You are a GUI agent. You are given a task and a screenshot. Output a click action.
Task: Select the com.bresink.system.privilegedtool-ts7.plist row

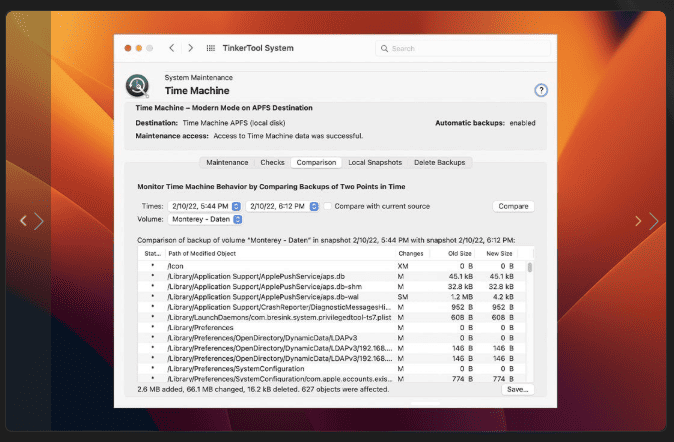(332, 318)
